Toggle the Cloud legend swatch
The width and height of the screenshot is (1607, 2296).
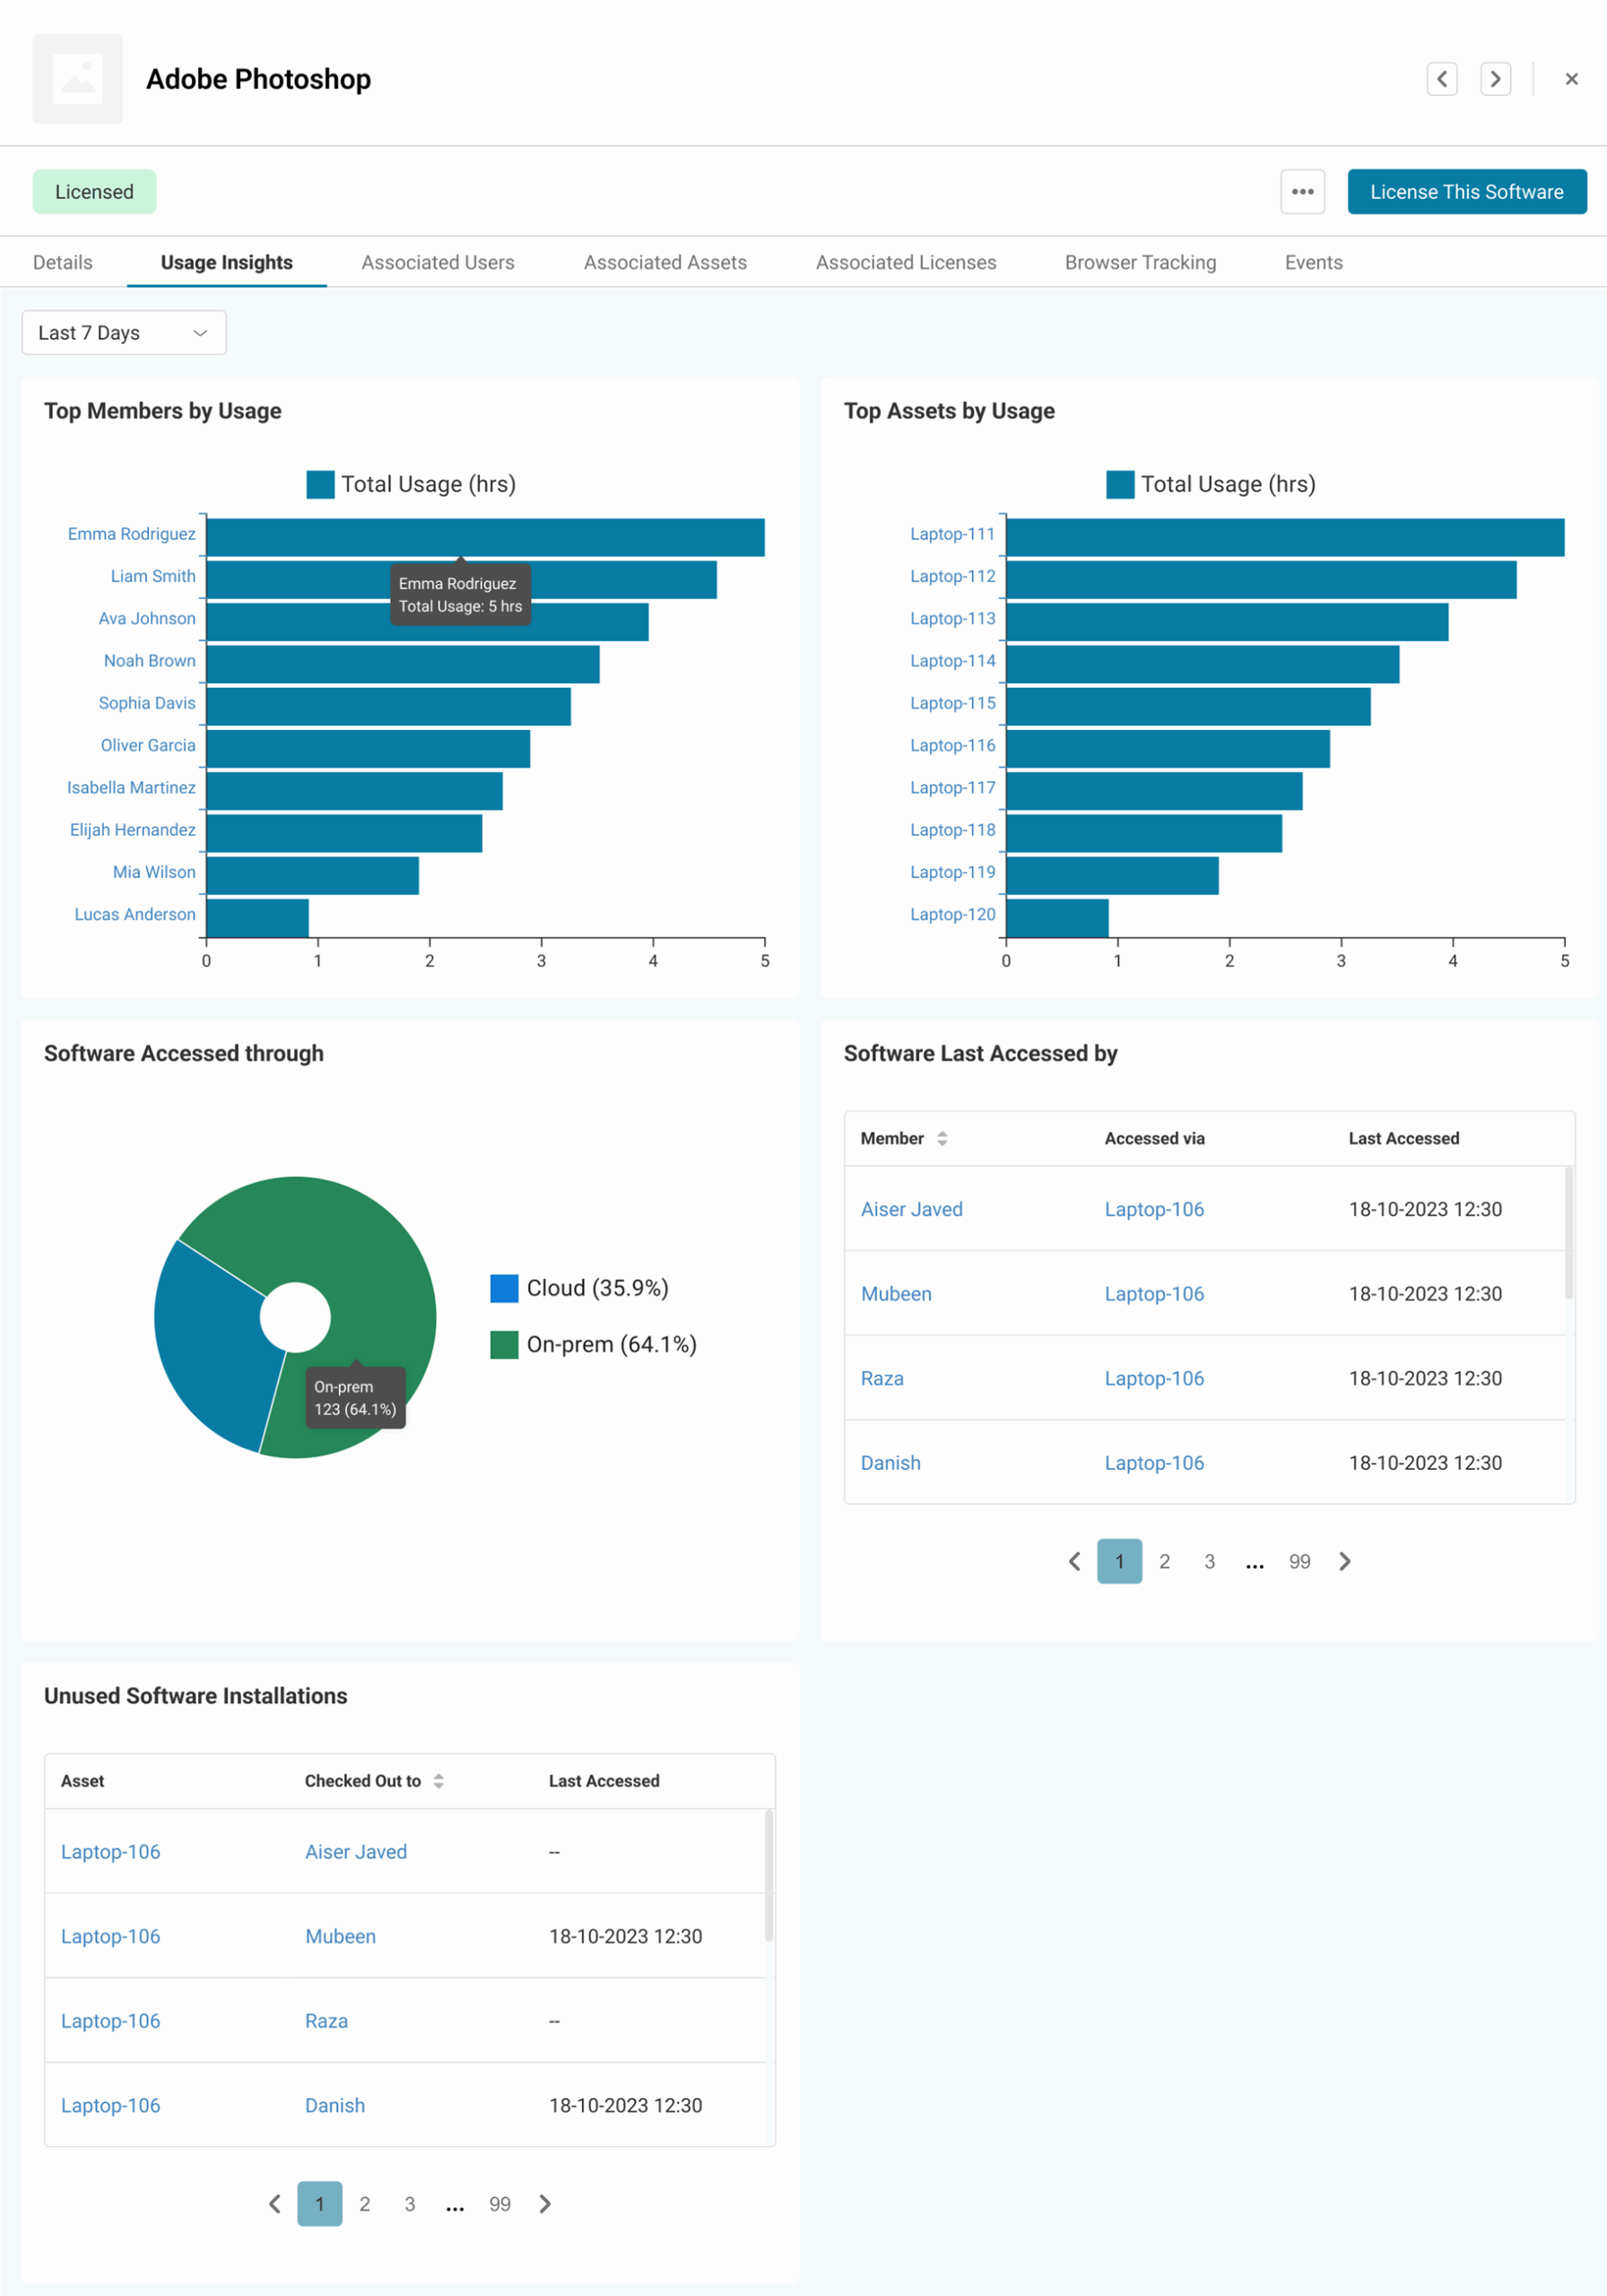(x=504, y=1288)
